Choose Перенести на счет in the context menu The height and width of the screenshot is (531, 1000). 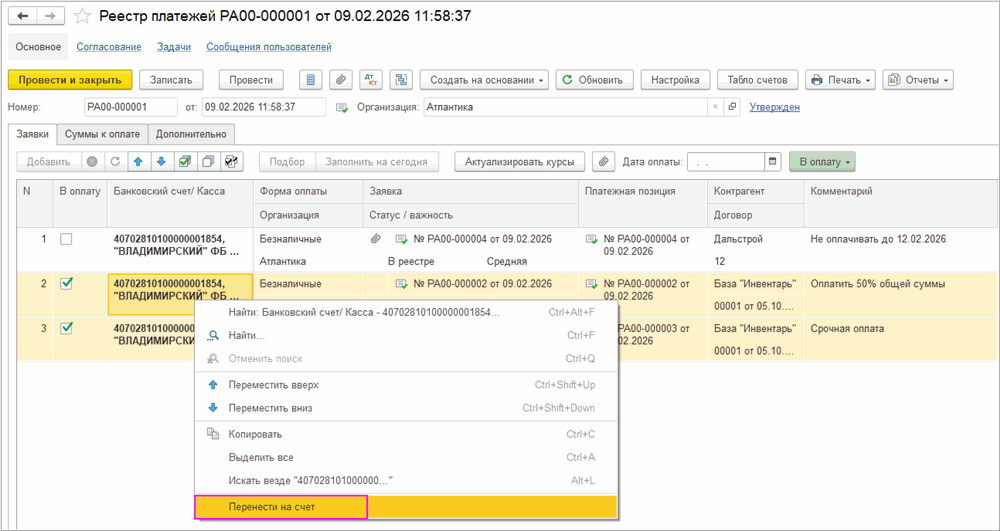click(x=281, y=507)
